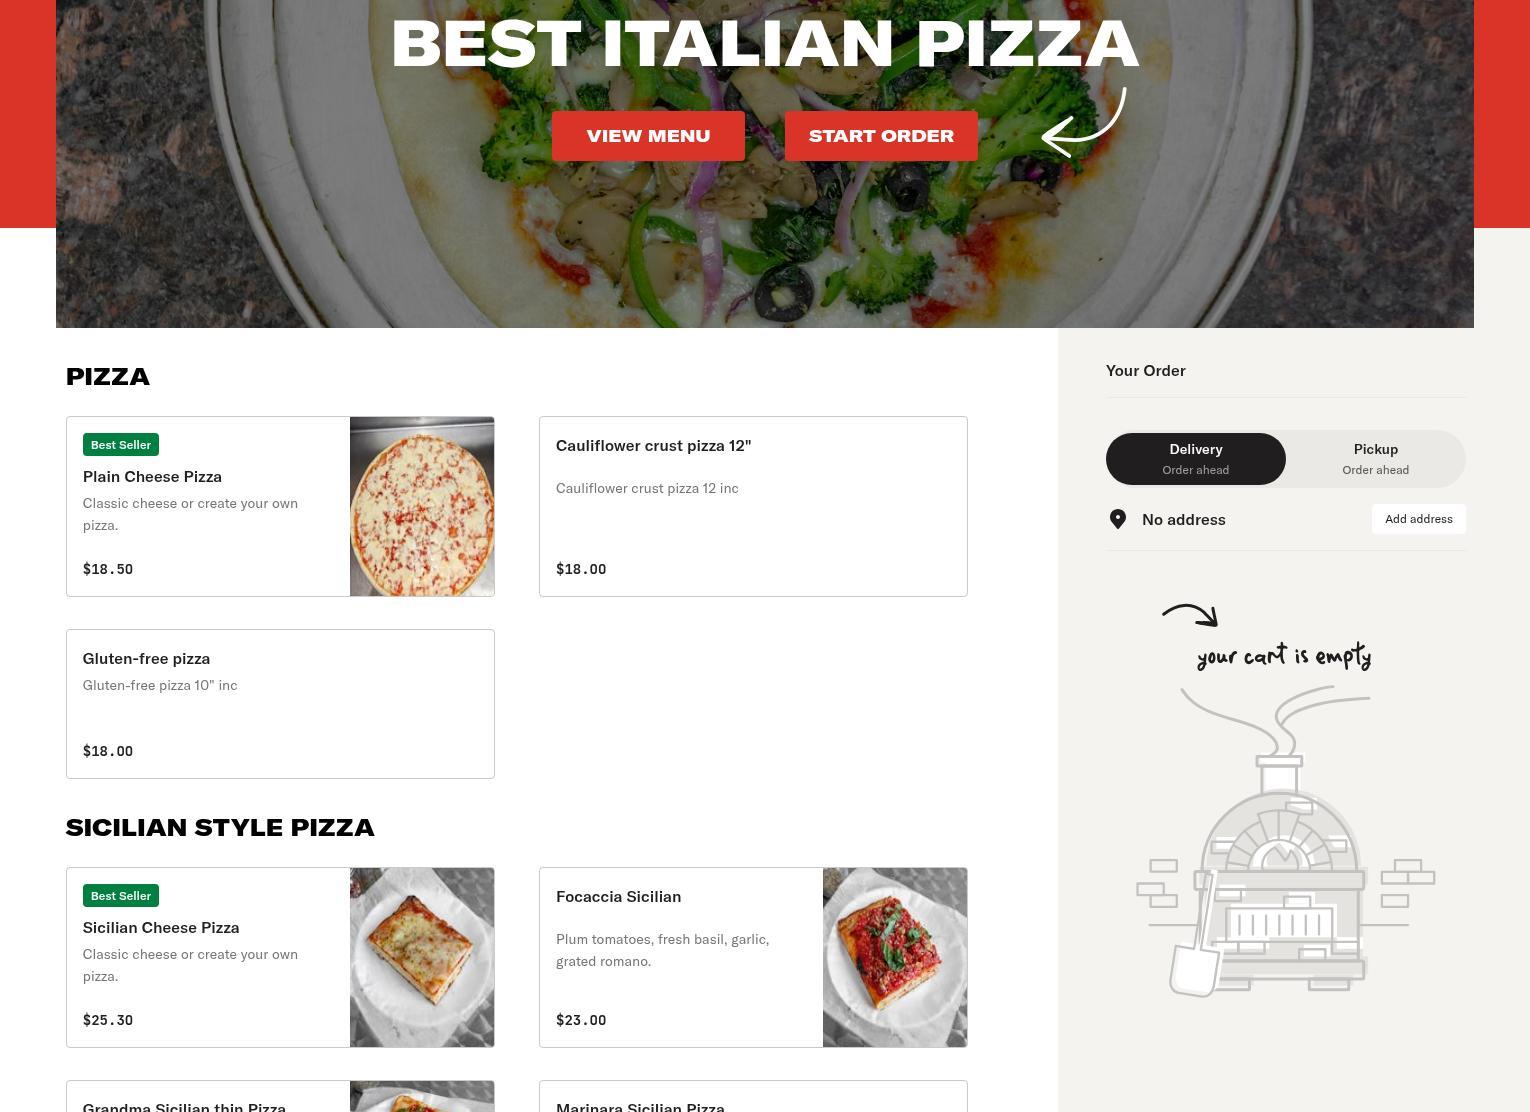Viewport: 1530px width, 1112px height.
Task: Switch order type to Pickup
Action: pyautogui.click(x=1375, y=459)
